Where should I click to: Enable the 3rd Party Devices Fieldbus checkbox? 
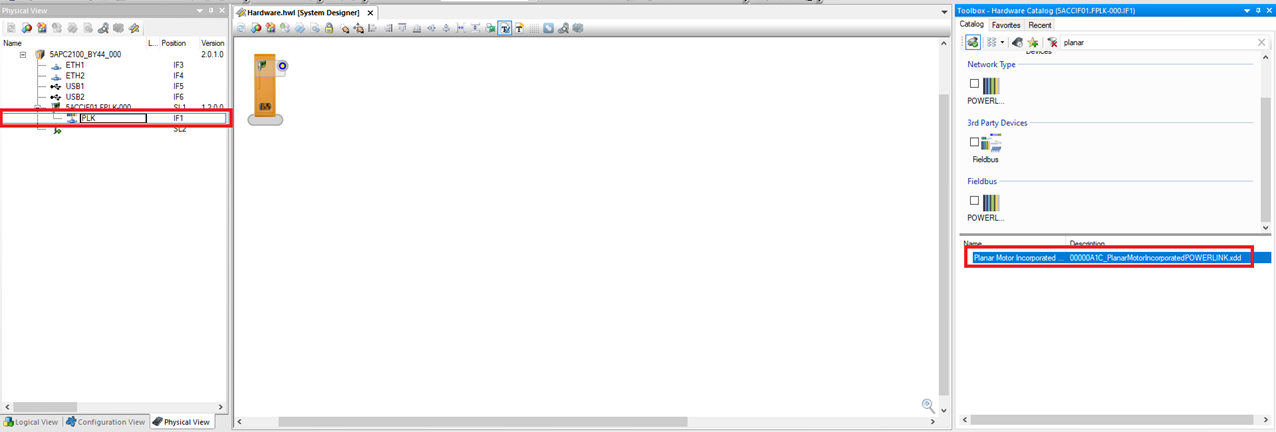tap(974, 142)
